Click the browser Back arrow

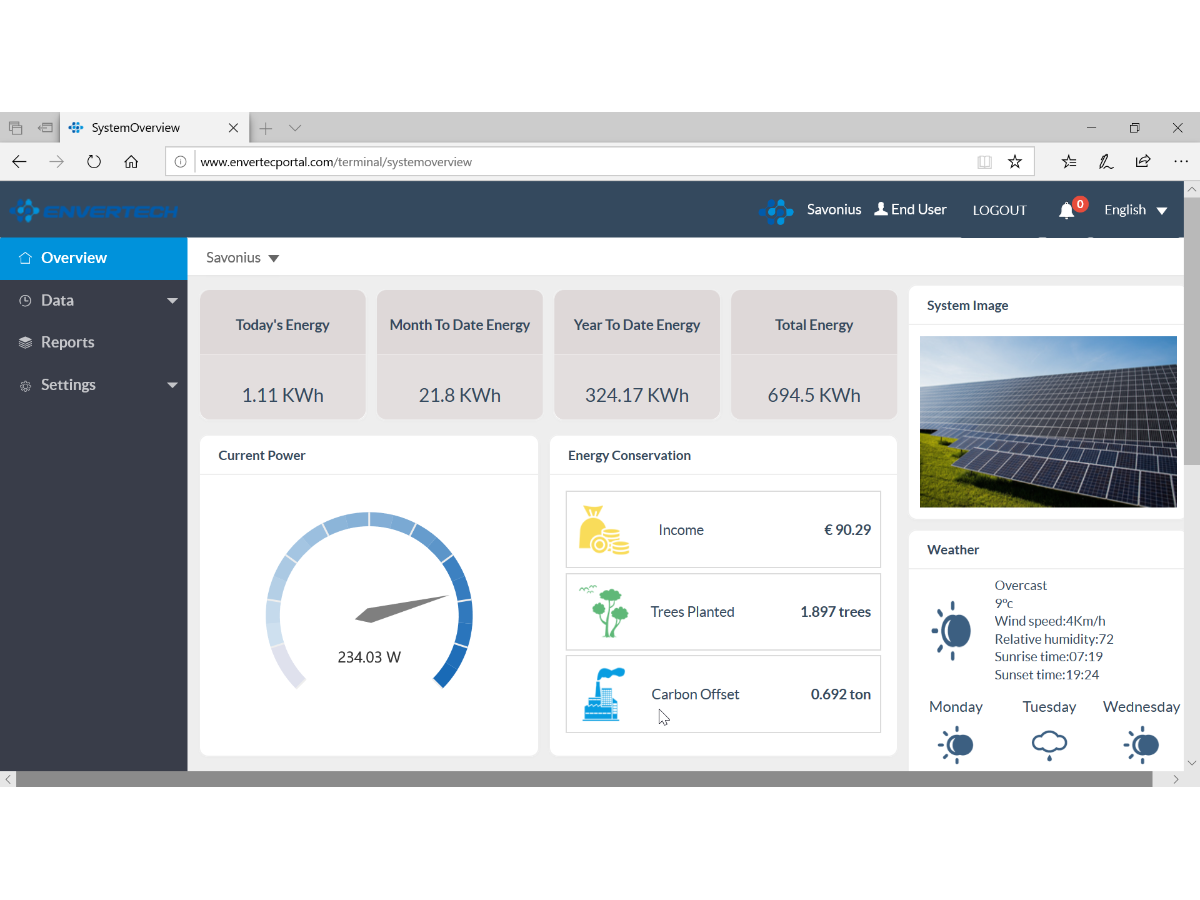(19, 161)
